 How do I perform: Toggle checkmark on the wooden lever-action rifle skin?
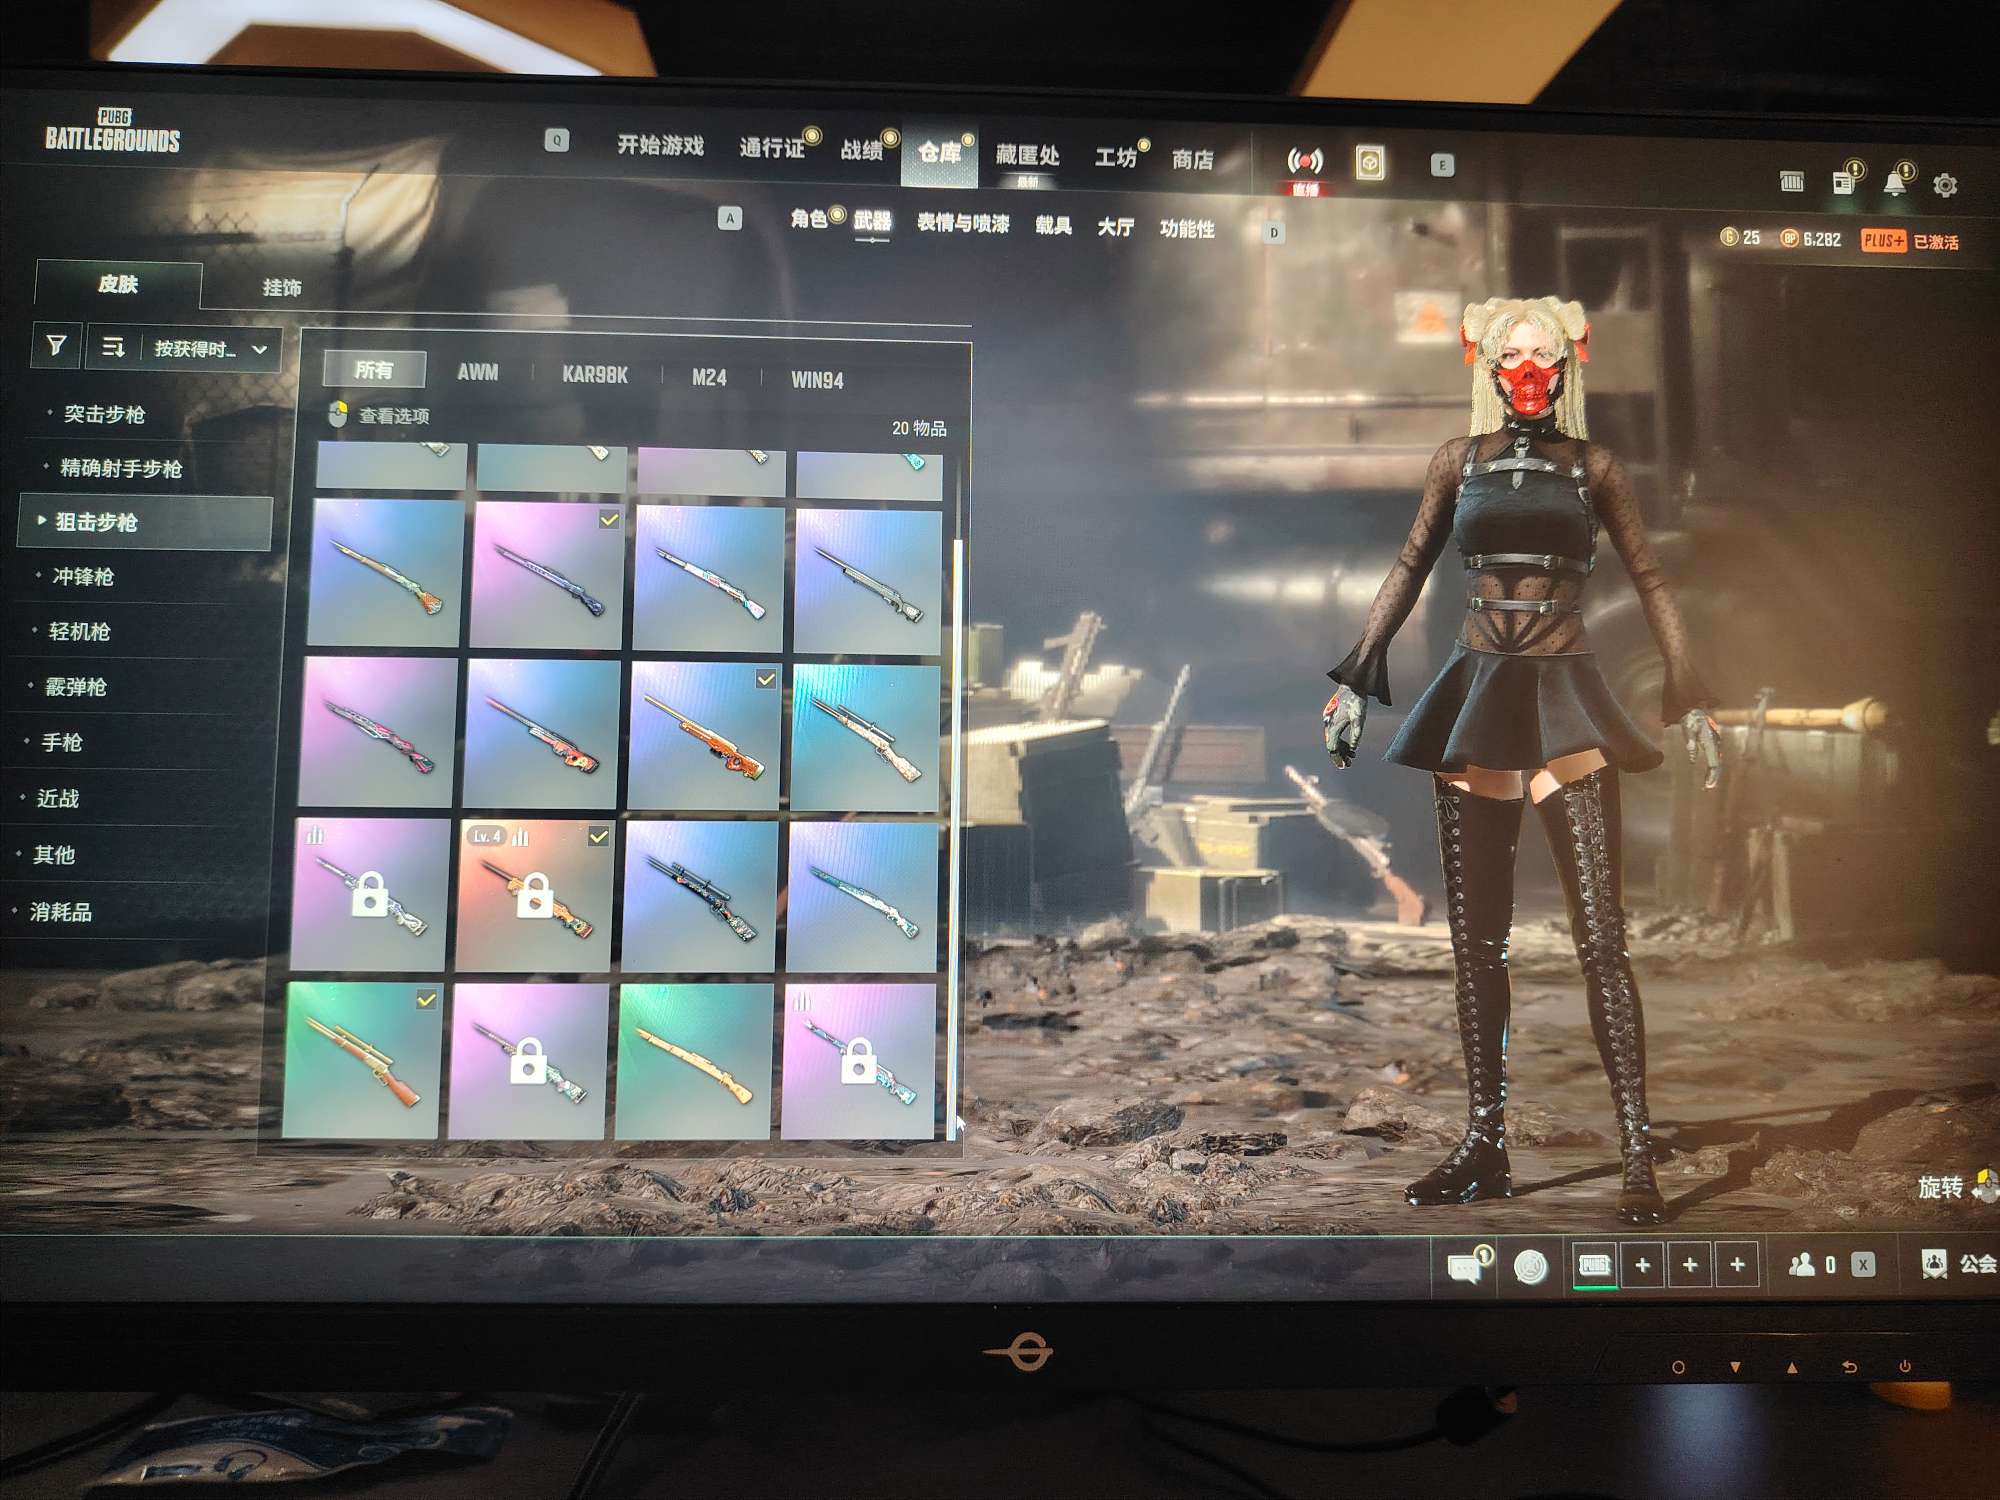(x=426, y=999)
